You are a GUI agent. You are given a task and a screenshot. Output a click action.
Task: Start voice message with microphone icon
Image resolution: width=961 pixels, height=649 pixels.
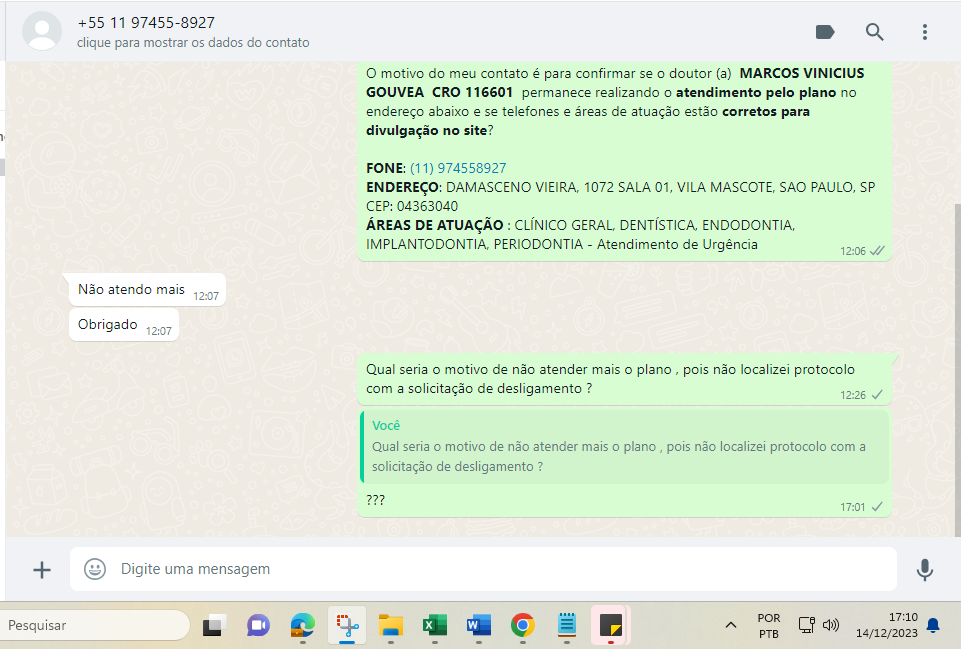[x=925, y=570]
